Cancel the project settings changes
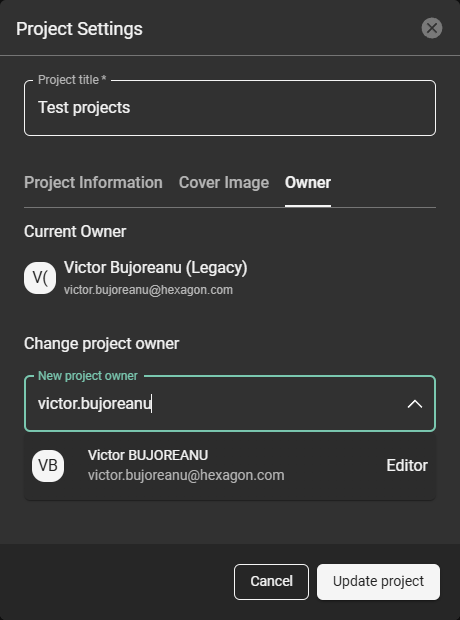This screenshot has width=460, height=620. (271, 582)
